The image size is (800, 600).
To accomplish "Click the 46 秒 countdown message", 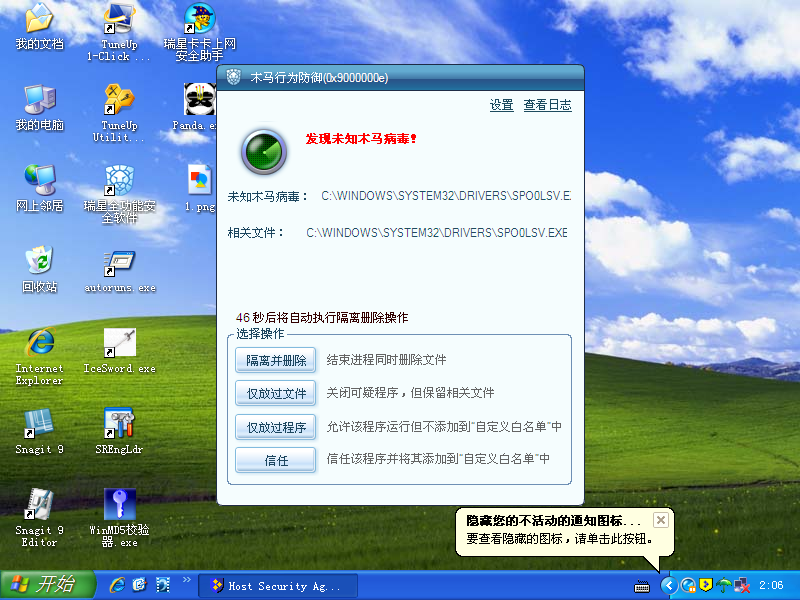I will [322, 317].
